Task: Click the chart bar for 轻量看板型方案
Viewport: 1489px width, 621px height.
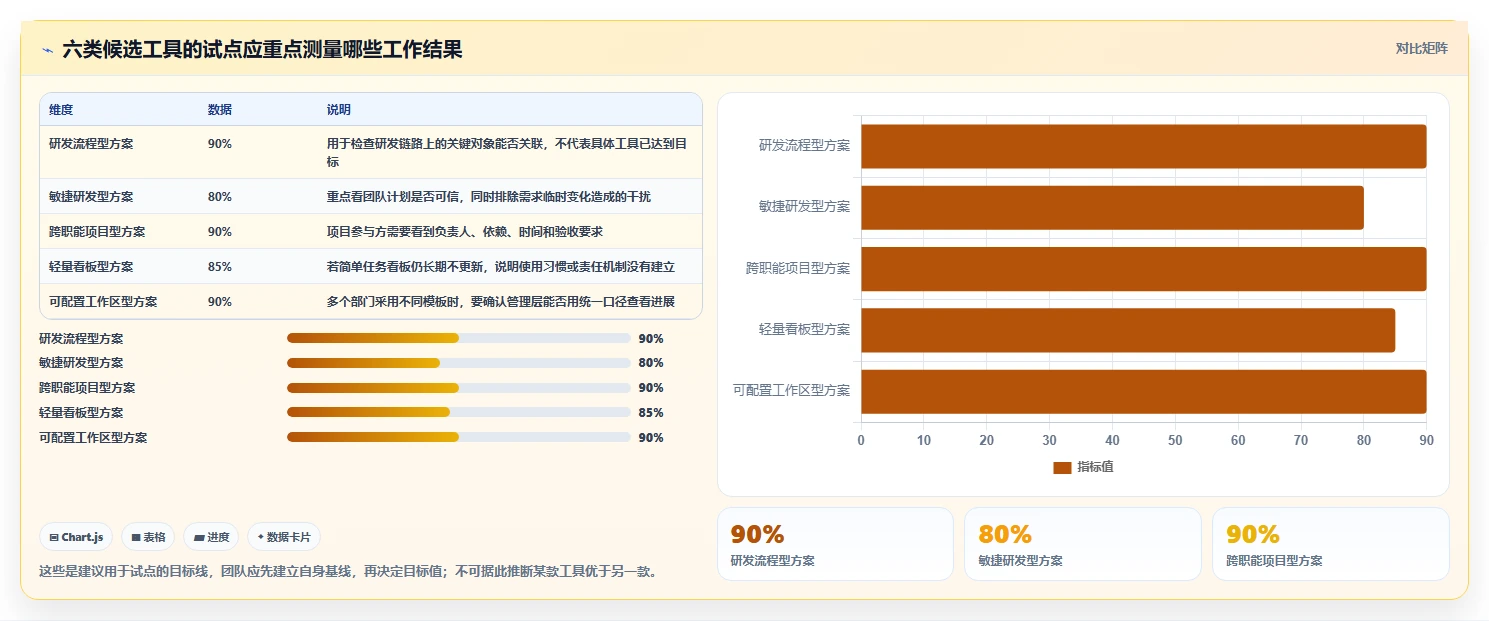Action: [1128, 330]
